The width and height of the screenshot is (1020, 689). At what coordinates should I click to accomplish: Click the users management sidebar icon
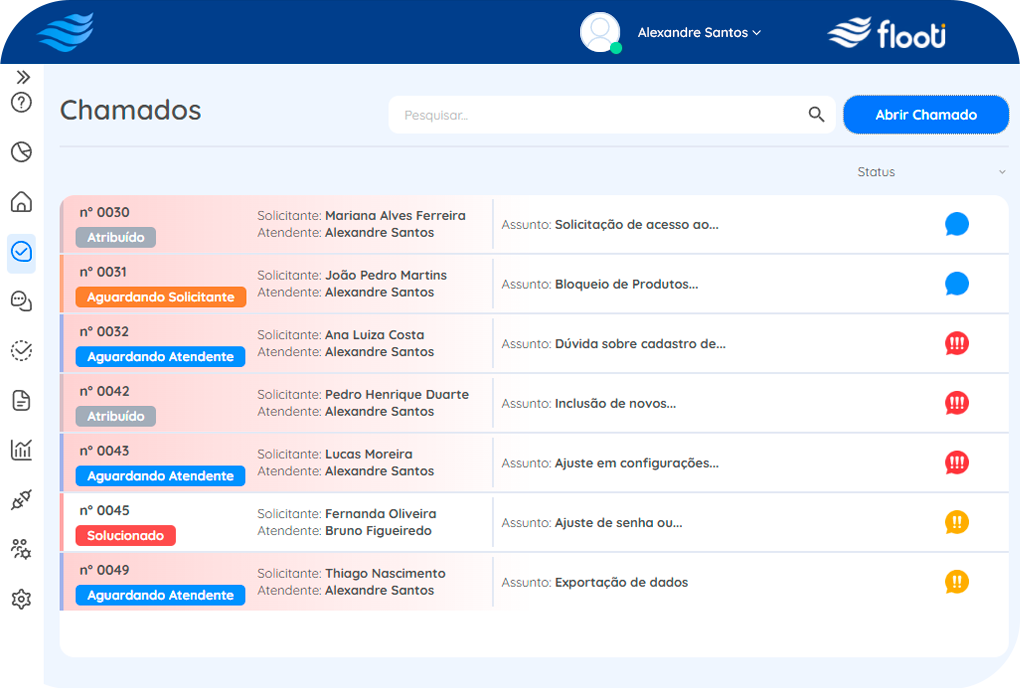coord(21,549)
